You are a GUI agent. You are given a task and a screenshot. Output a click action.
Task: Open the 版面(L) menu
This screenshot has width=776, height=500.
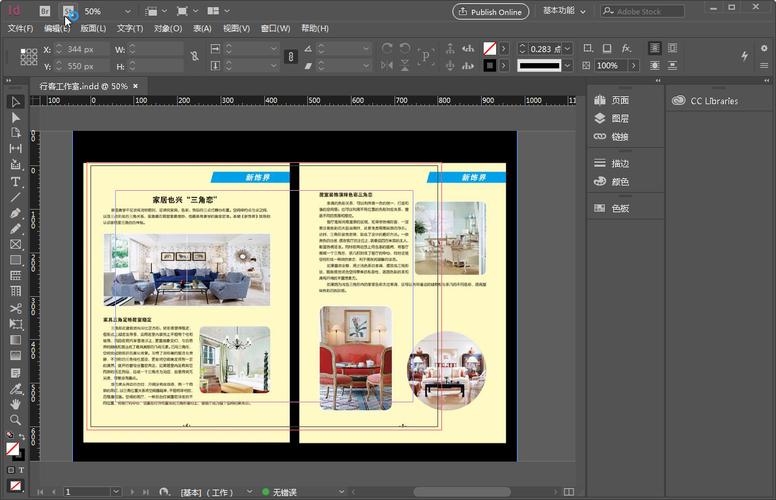[93, 28]
